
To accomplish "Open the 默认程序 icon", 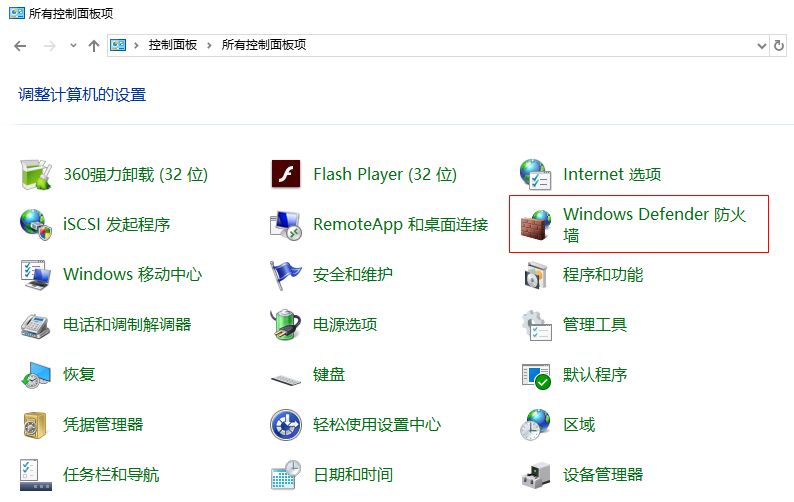I will pyautogui.click(x=536, y=375).
